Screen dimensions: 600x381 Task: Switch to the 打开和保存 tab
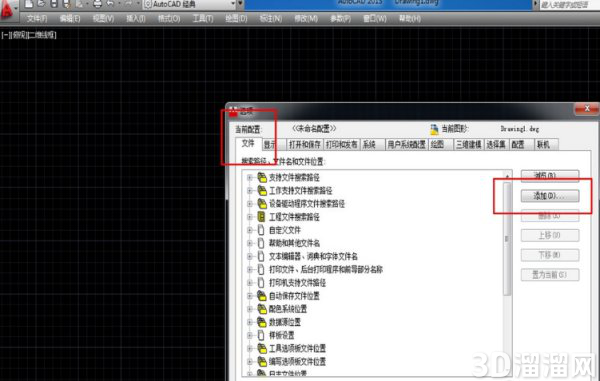(x=305, y=145)
